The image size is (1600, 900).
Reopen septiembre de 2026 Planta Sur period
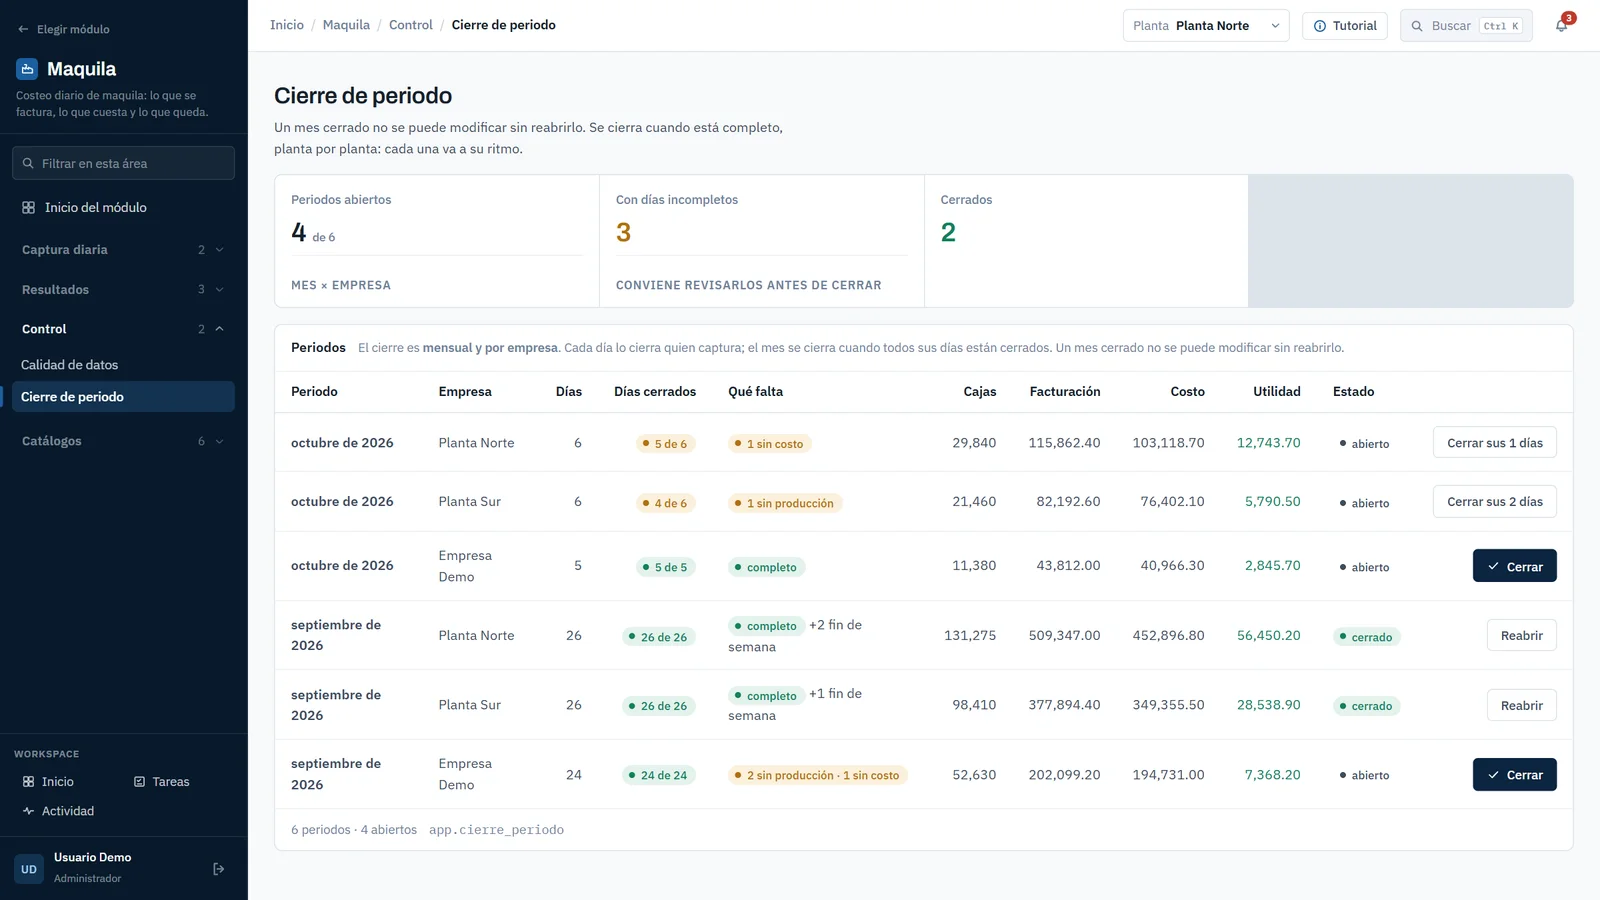1521,706
